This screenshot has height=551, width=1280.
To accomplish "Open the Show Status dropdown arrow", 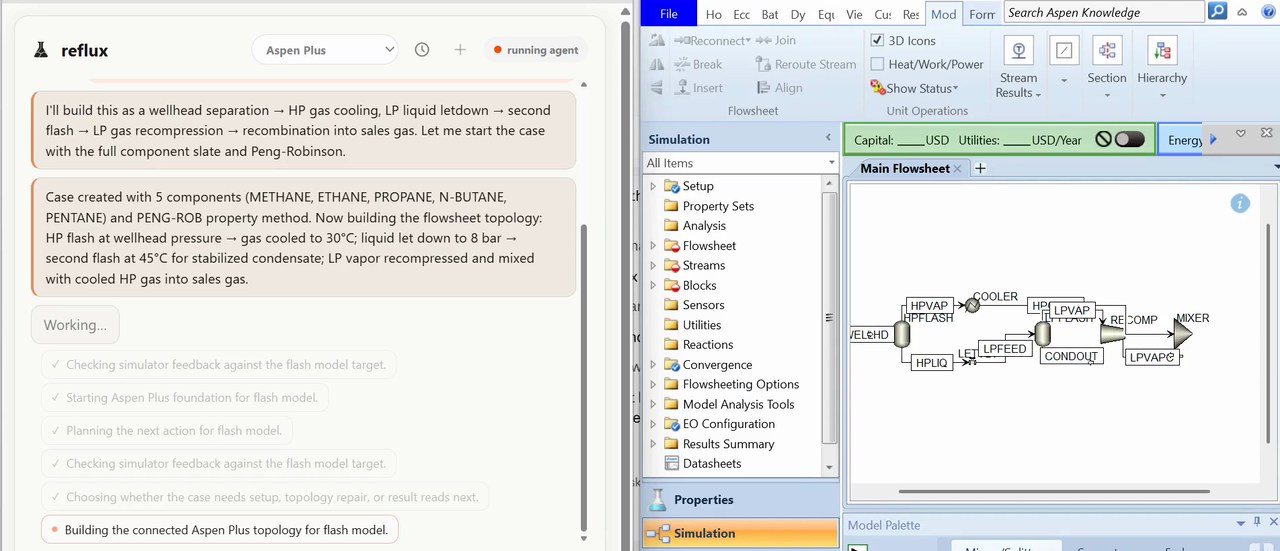I will click(955, 89).
